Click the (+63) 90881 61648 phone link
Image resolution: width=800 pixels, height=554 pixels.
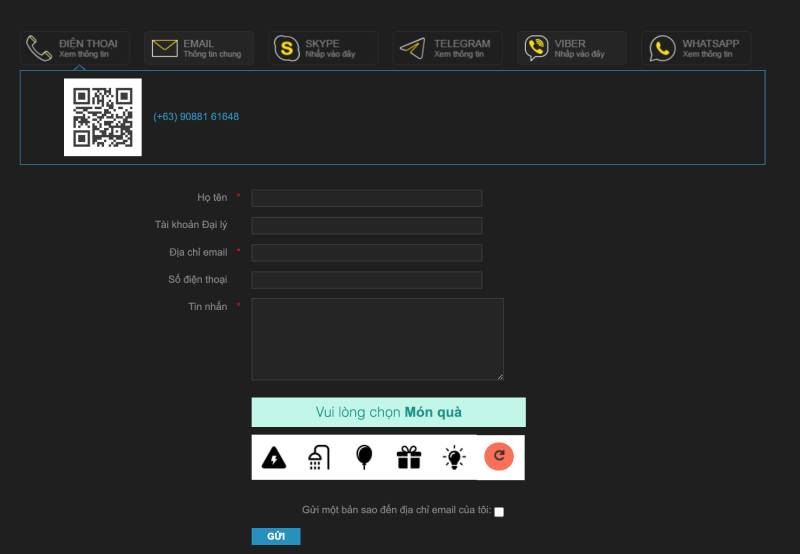tap(196, 117)
